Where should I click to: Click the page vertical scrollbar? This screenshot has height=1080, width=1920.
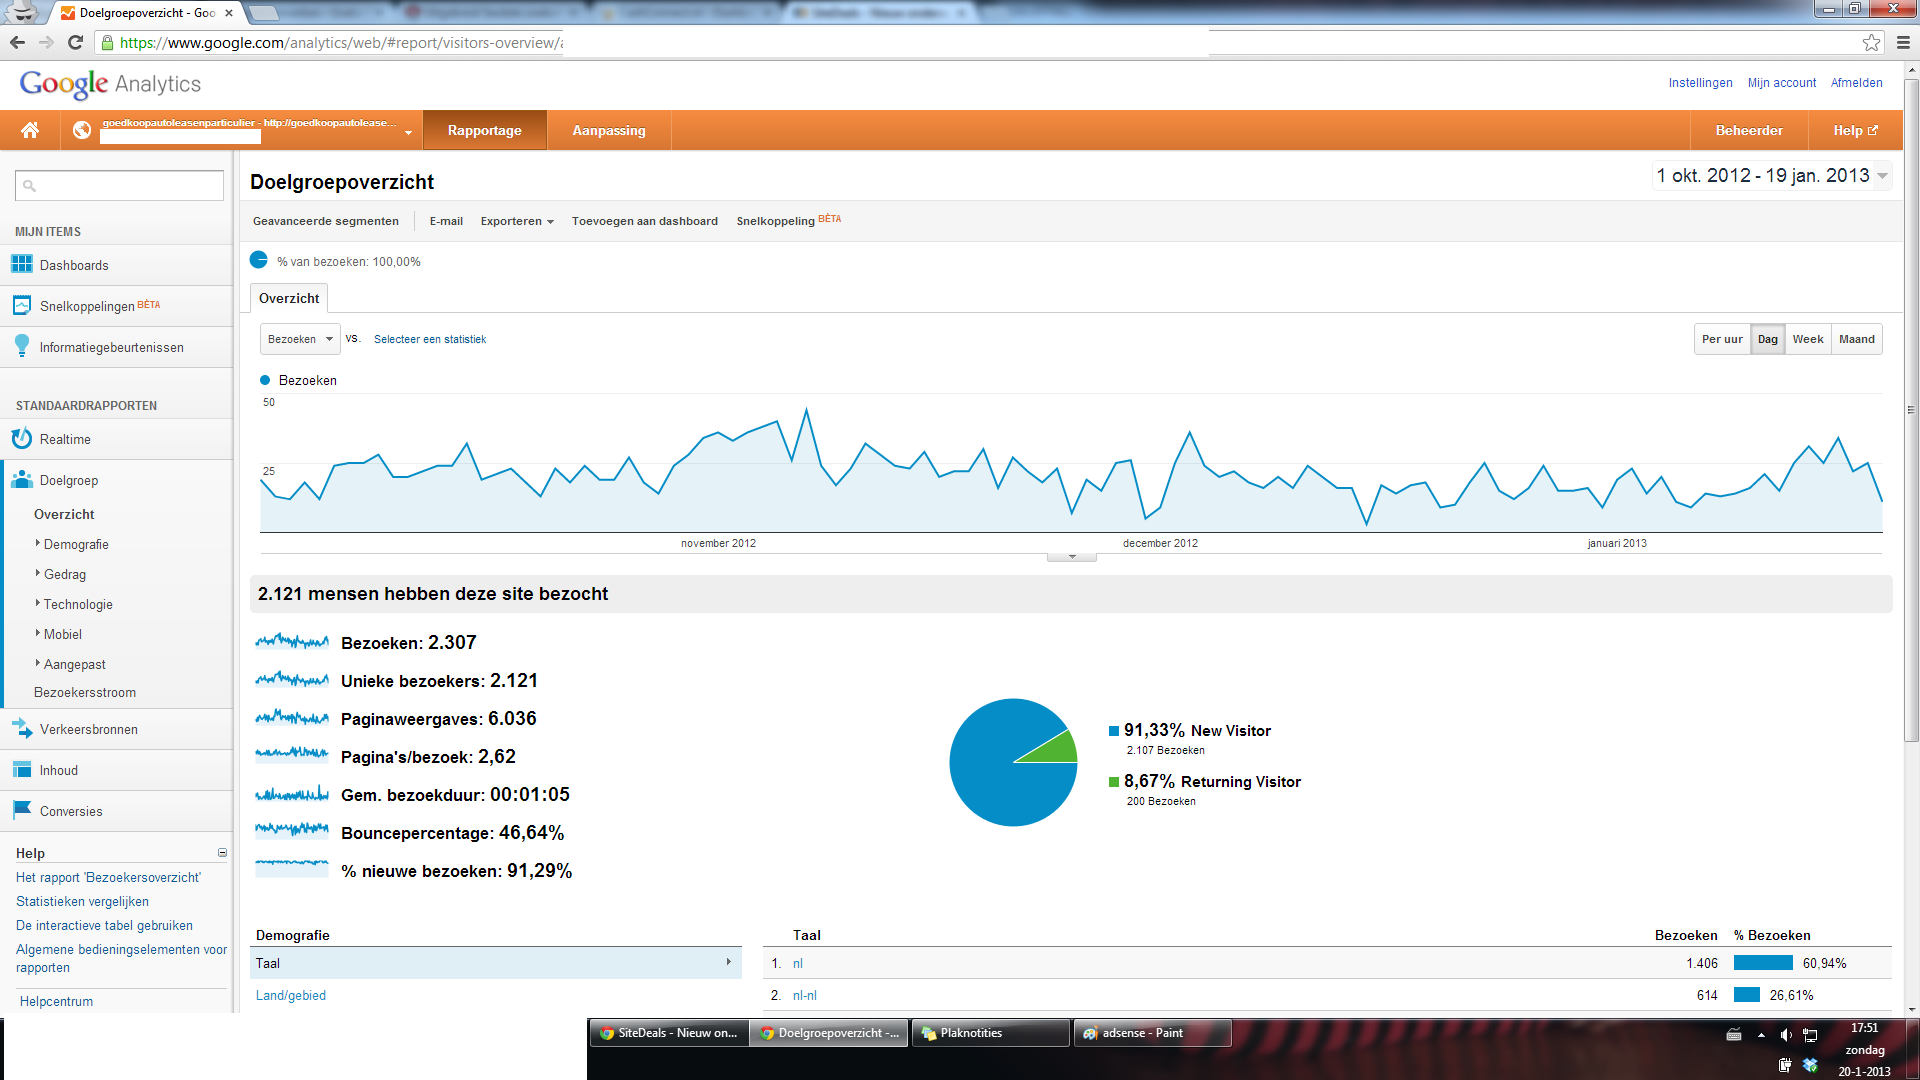pos(1911,410)
